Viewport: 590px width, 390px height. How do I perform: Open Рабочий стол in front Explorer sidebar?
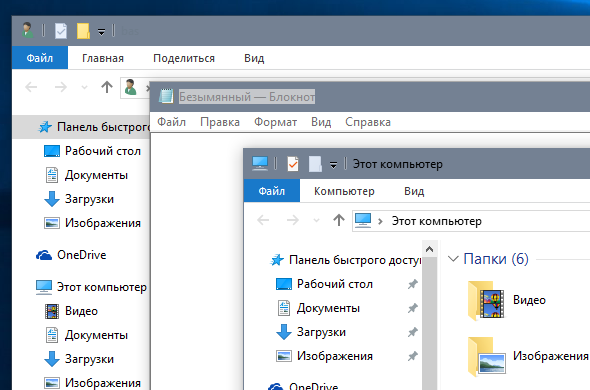324,284
